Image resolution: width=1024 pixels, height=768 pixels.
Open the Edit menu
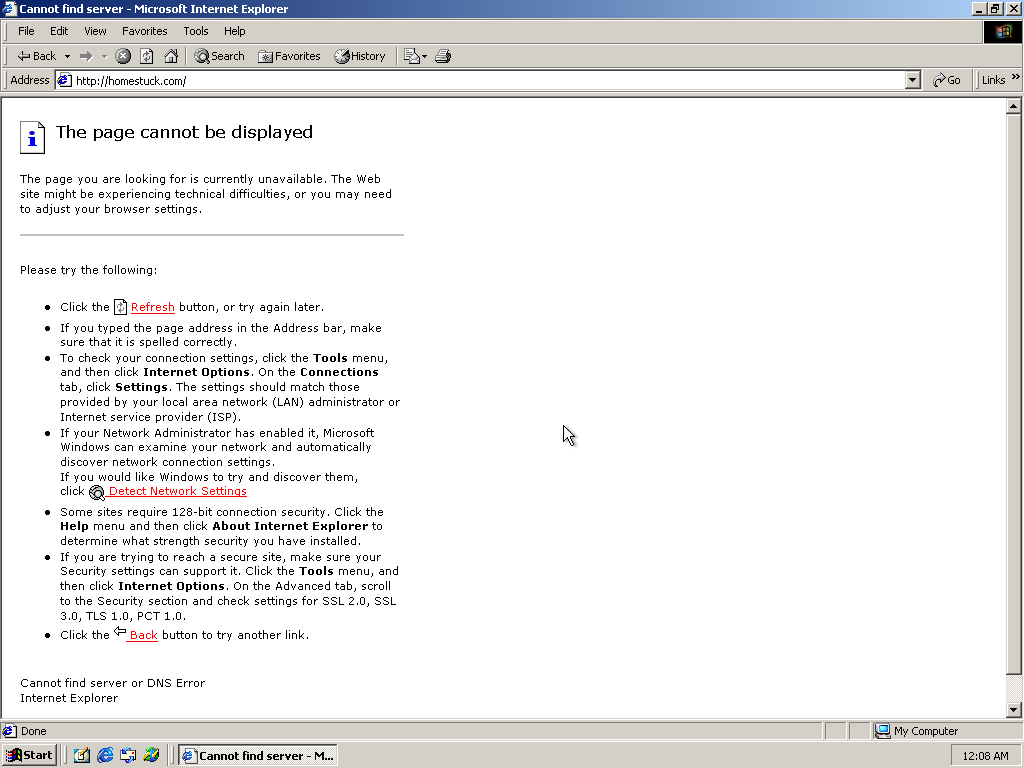(59, 31)
